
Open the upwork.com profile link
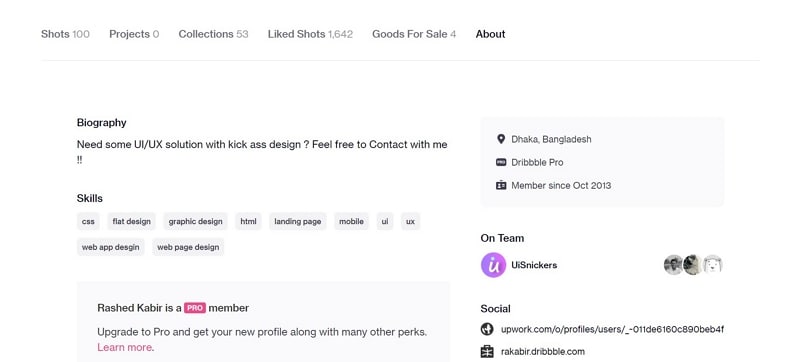pos(612,329)
